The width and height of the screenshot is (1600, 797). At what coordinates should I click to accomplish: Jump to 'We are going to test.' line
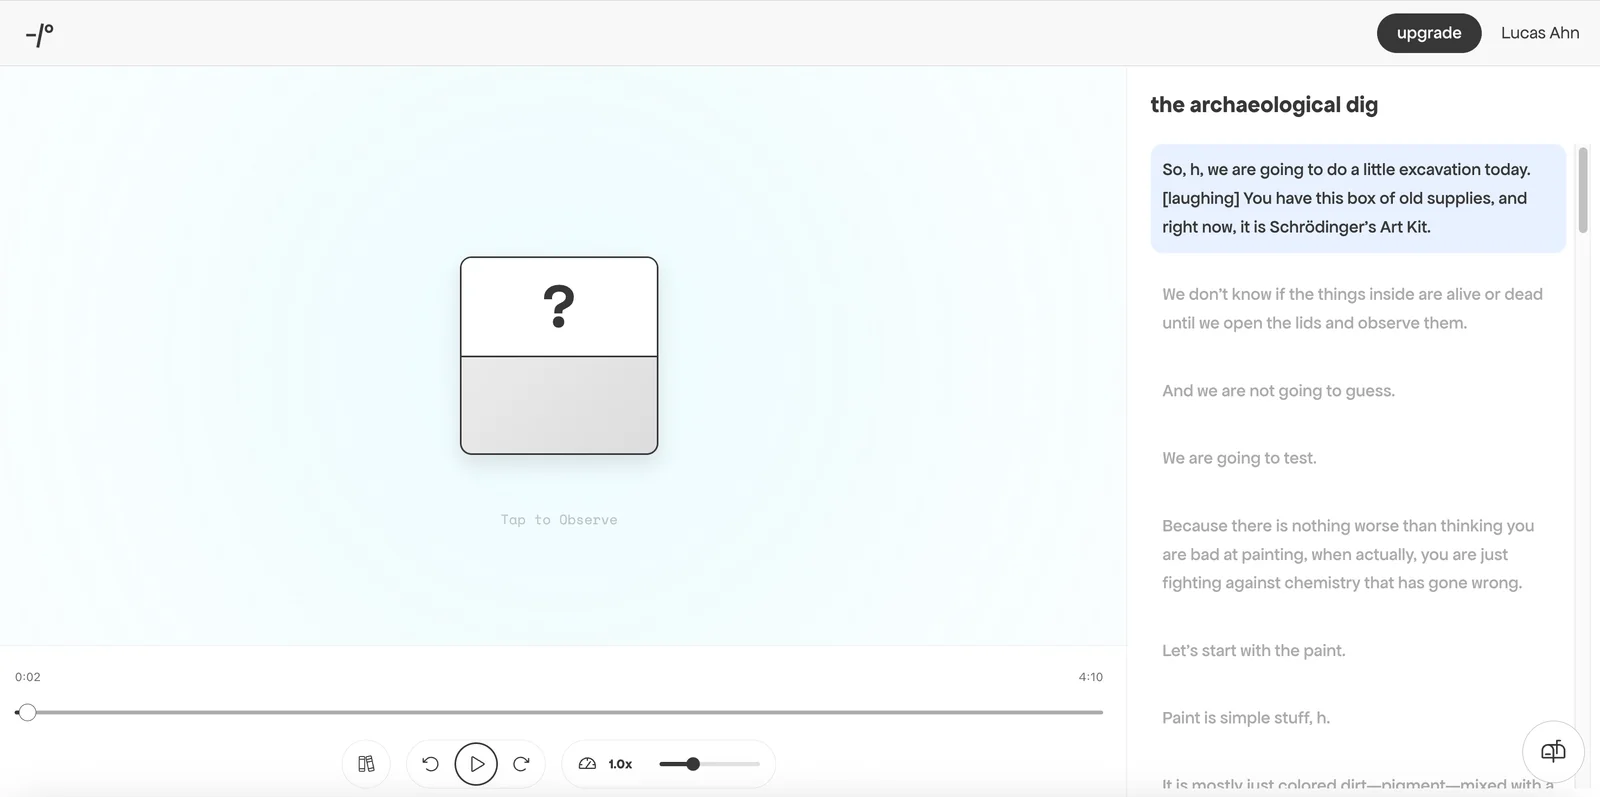pyautogui.click(x=1239, y=458)
